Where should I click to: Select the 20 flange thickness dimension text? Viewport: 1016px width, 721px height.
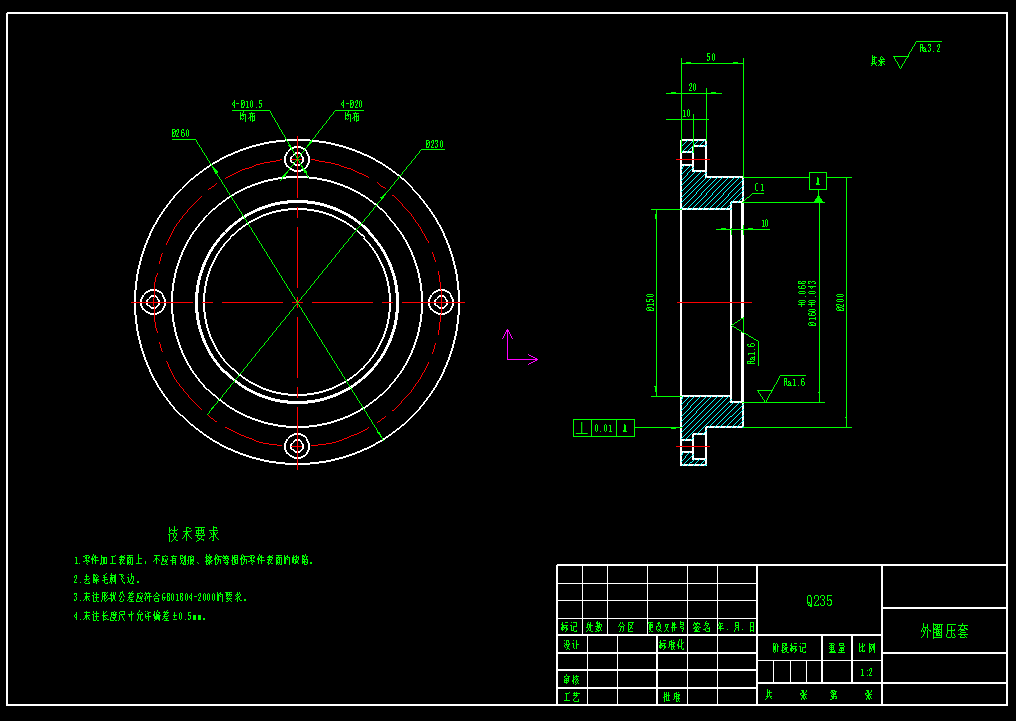click(x=693, y=87)
